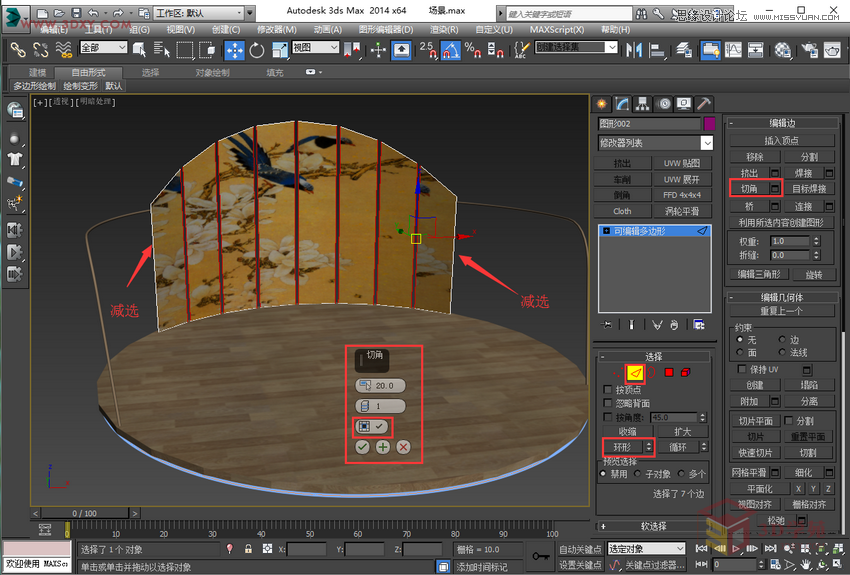Click the purple object color swatch

click(x=709, y=124)
